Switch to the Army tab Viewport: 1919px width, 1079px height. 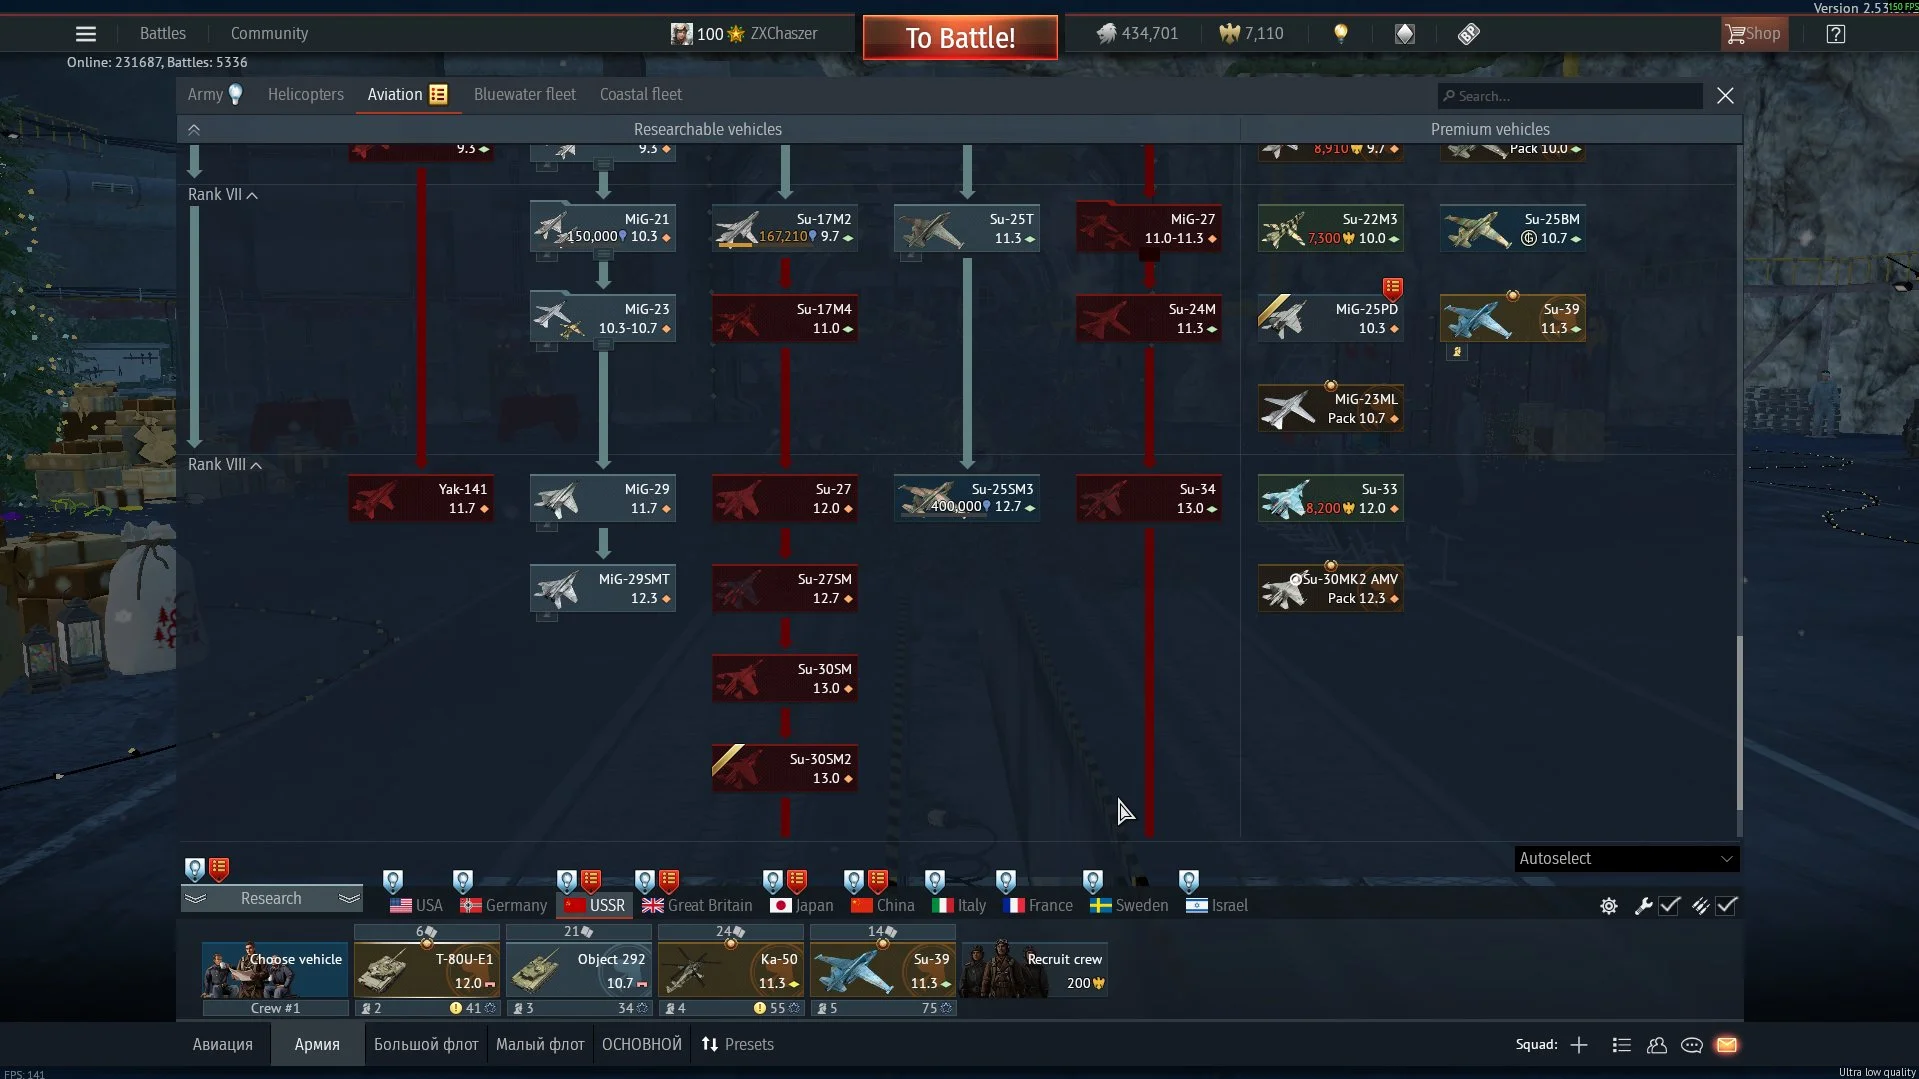(x=215, y=94)
